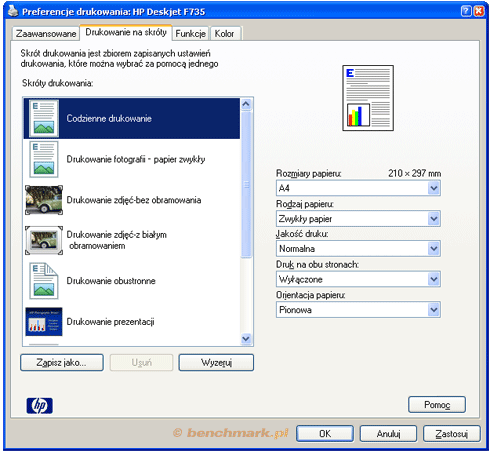The height and width of the screenshot is (452, 490).
Task: Click the help question mark in title bar
Action: [x=466, y=11]
